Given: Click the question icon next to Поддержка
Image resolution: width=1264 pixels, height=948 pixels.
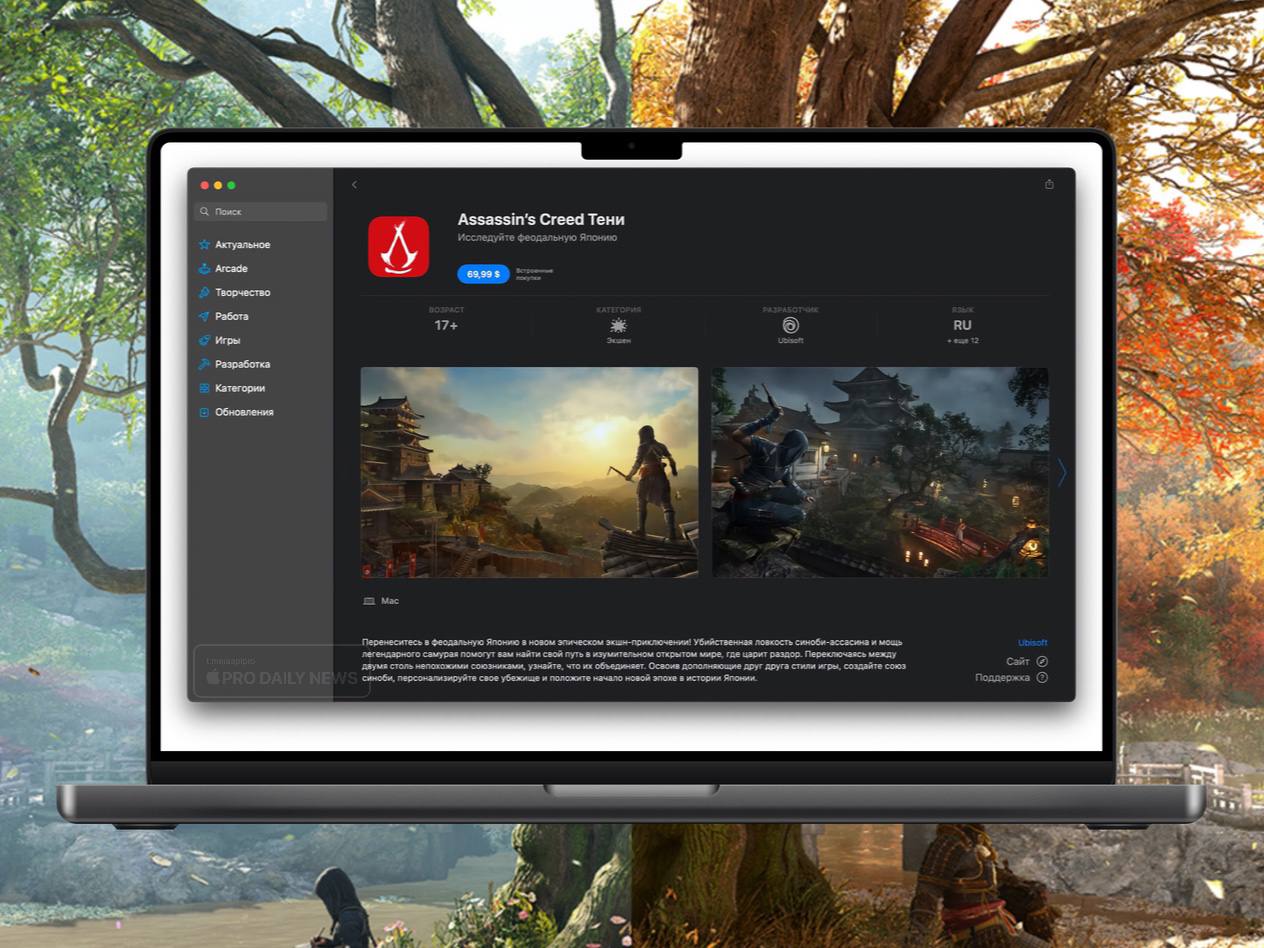Looking at the screenshot, I should [x=1042, y=678].
